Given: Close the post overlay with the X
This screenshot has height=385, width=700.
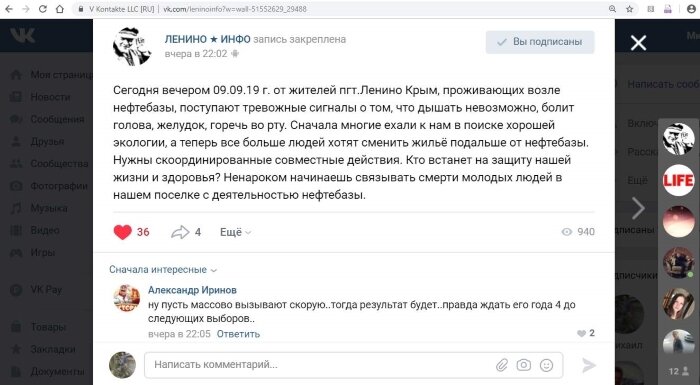Looking at the screenshot, I should (638, 43).
